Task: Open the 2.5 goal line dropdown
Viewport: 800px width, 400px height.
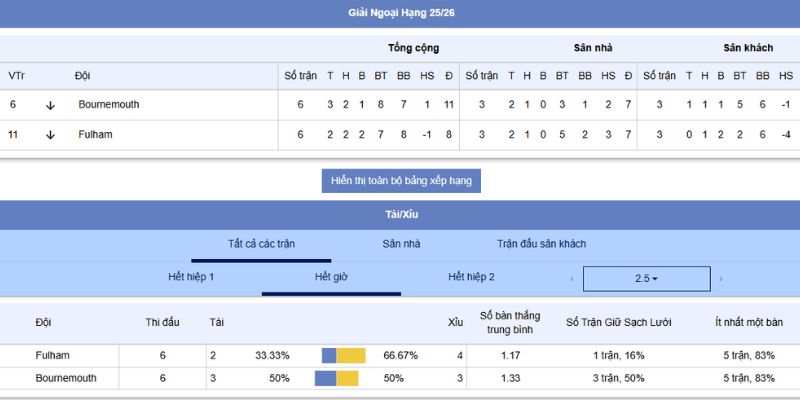Action: point(646,278)
